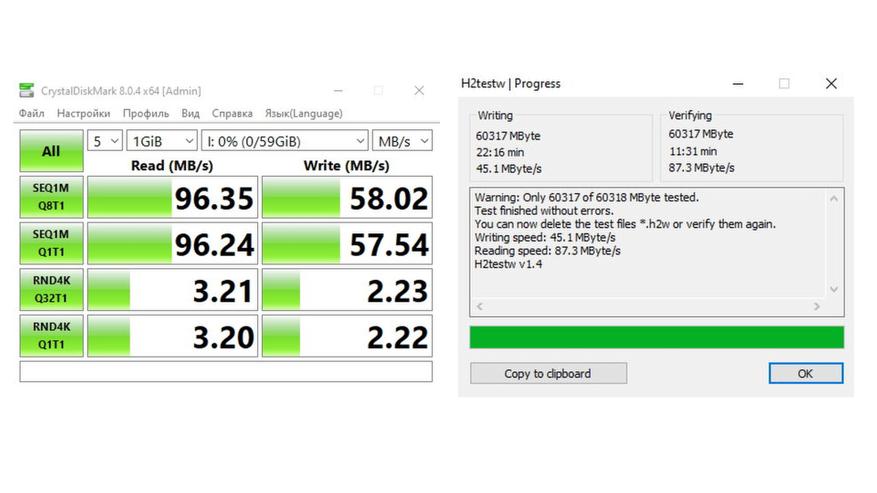Select the 58.02 sequential write result

347,197
